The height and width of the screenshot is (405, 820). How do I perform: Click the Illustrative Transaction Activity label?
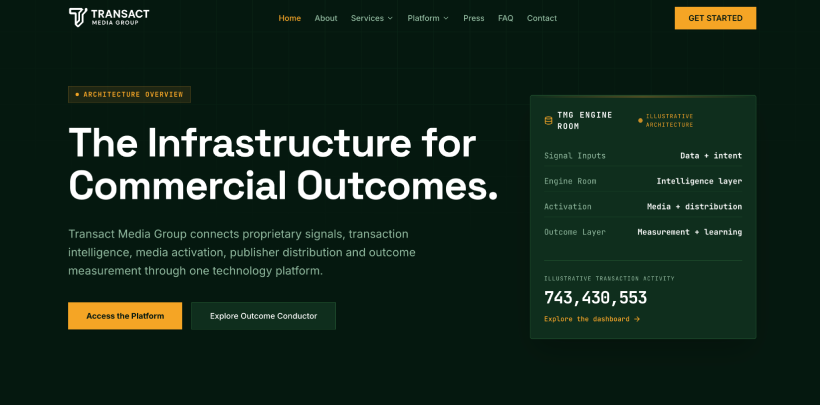click(609, 278)
